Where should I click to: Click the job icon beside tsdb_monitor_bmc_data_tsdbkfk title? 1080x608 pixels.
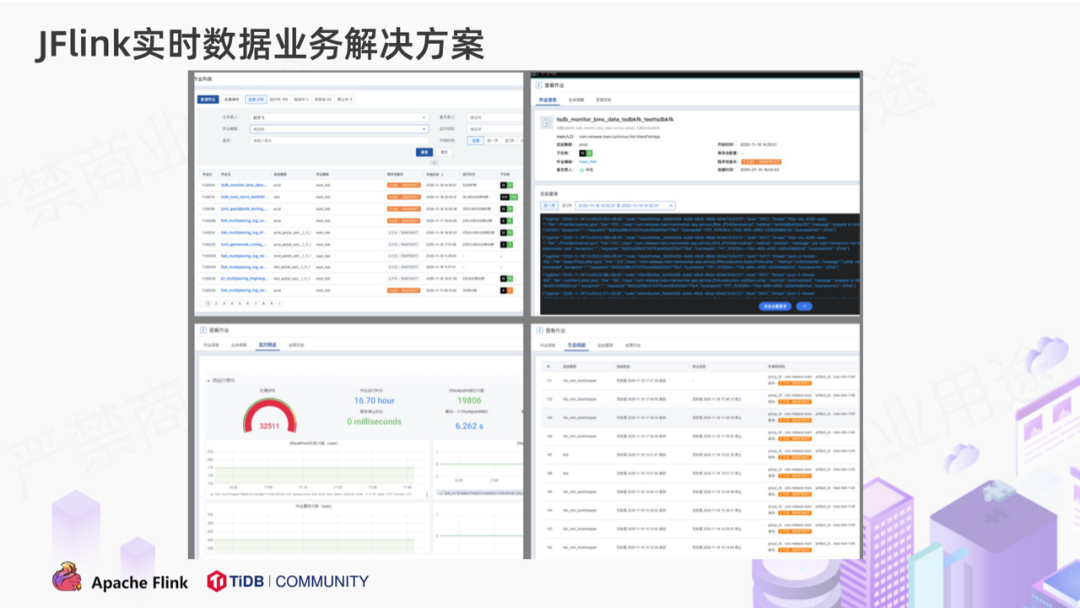coord(546,123)
